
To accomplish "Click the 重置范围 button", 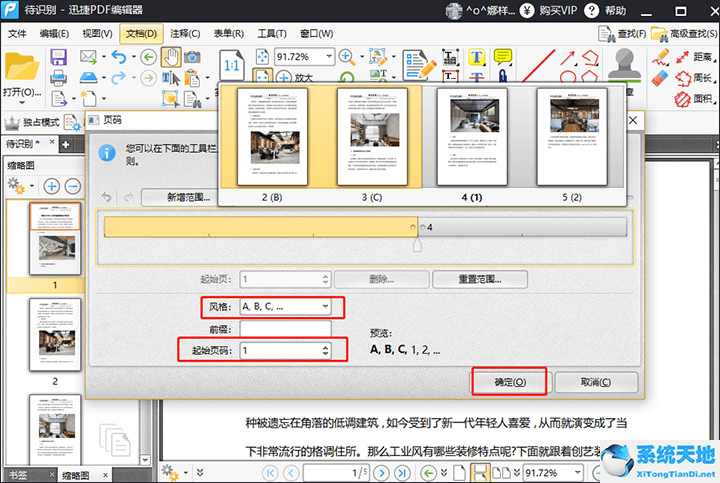I will (x=480, y=279).
